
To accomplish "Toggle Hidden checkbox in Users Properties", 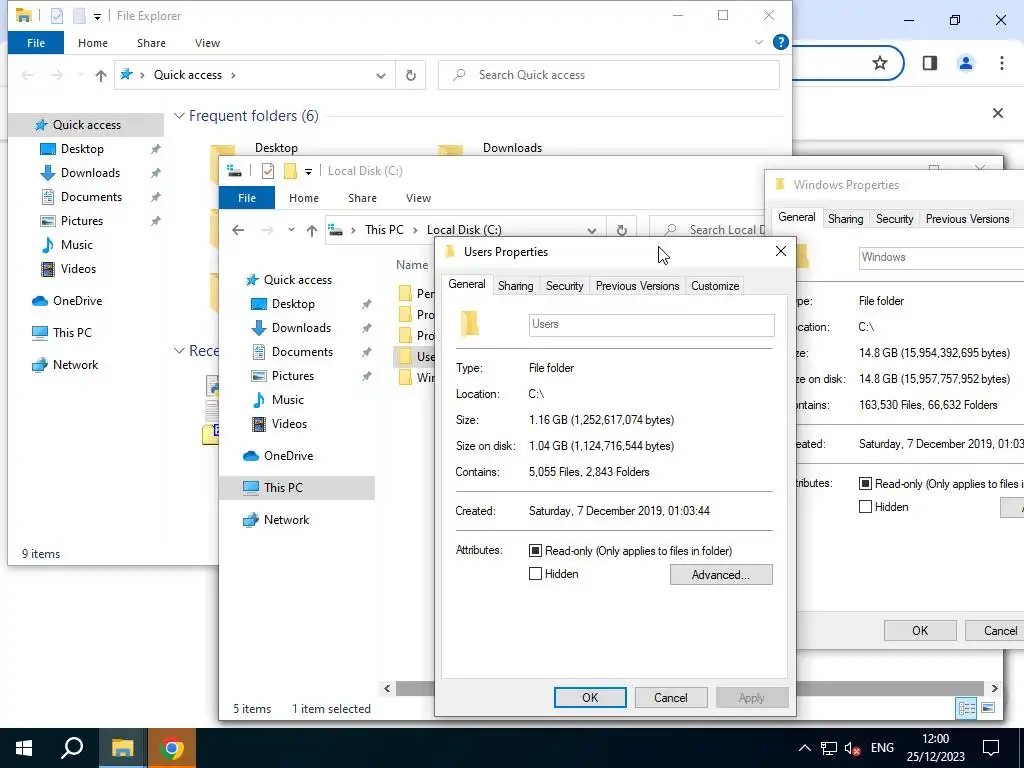I will tap(535, 574).
